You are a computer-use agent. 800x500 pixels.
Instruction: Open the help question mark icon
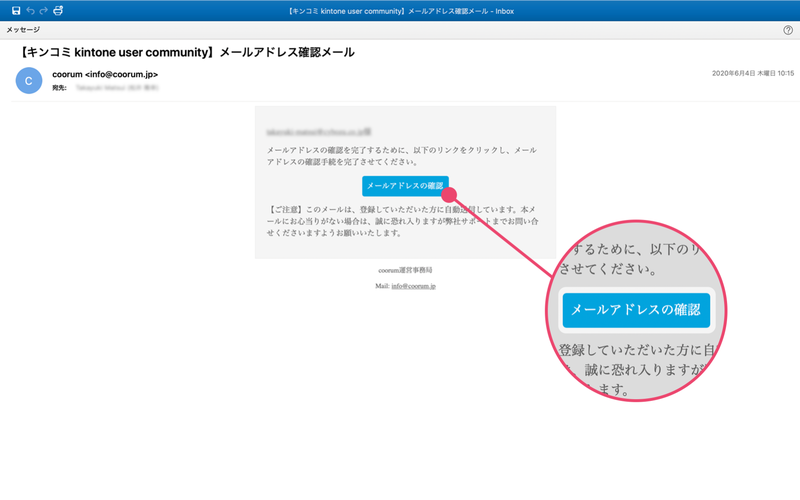788,30
